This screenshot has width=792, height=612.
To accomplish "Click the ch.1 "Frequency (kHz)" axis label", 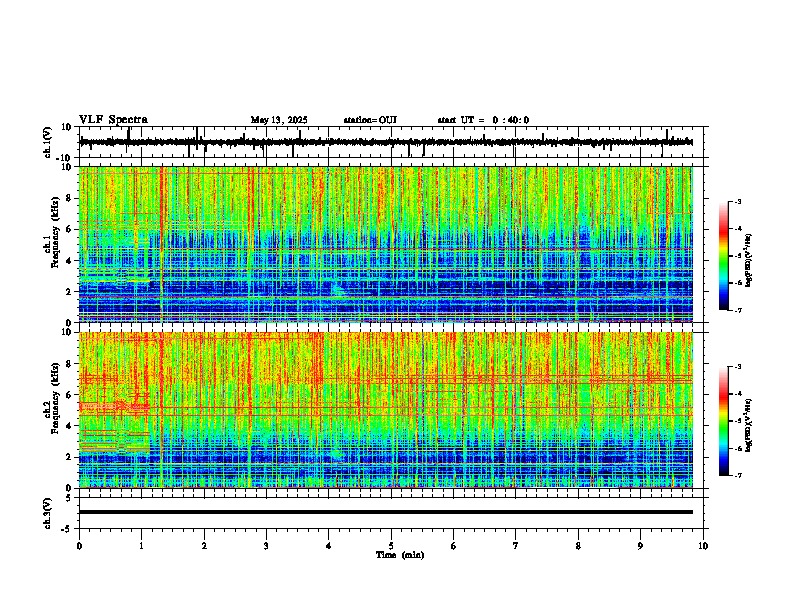I will point(55,232).
